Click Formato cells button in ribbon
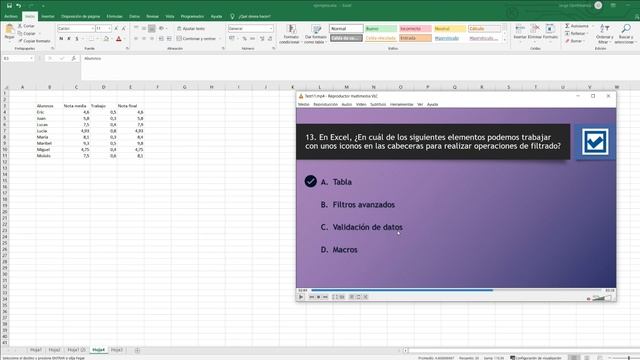 pyautogui.click(x=550, y=32)
